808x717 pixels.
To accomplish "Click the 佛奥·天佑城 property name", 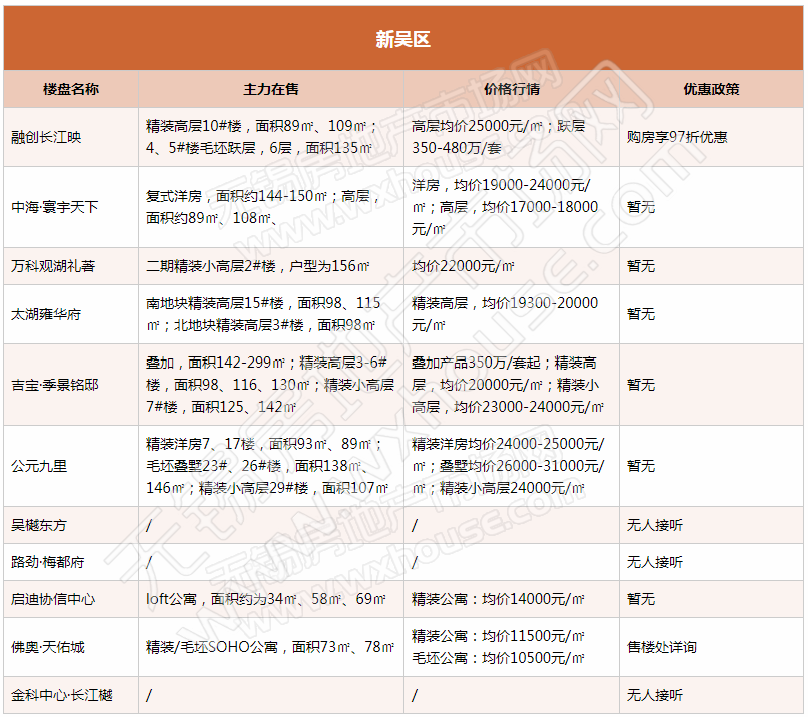I will click(47, 647).
